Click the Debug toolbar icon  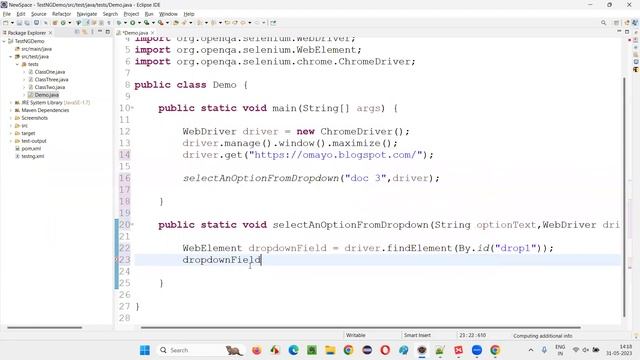click(x=119, y=23)
